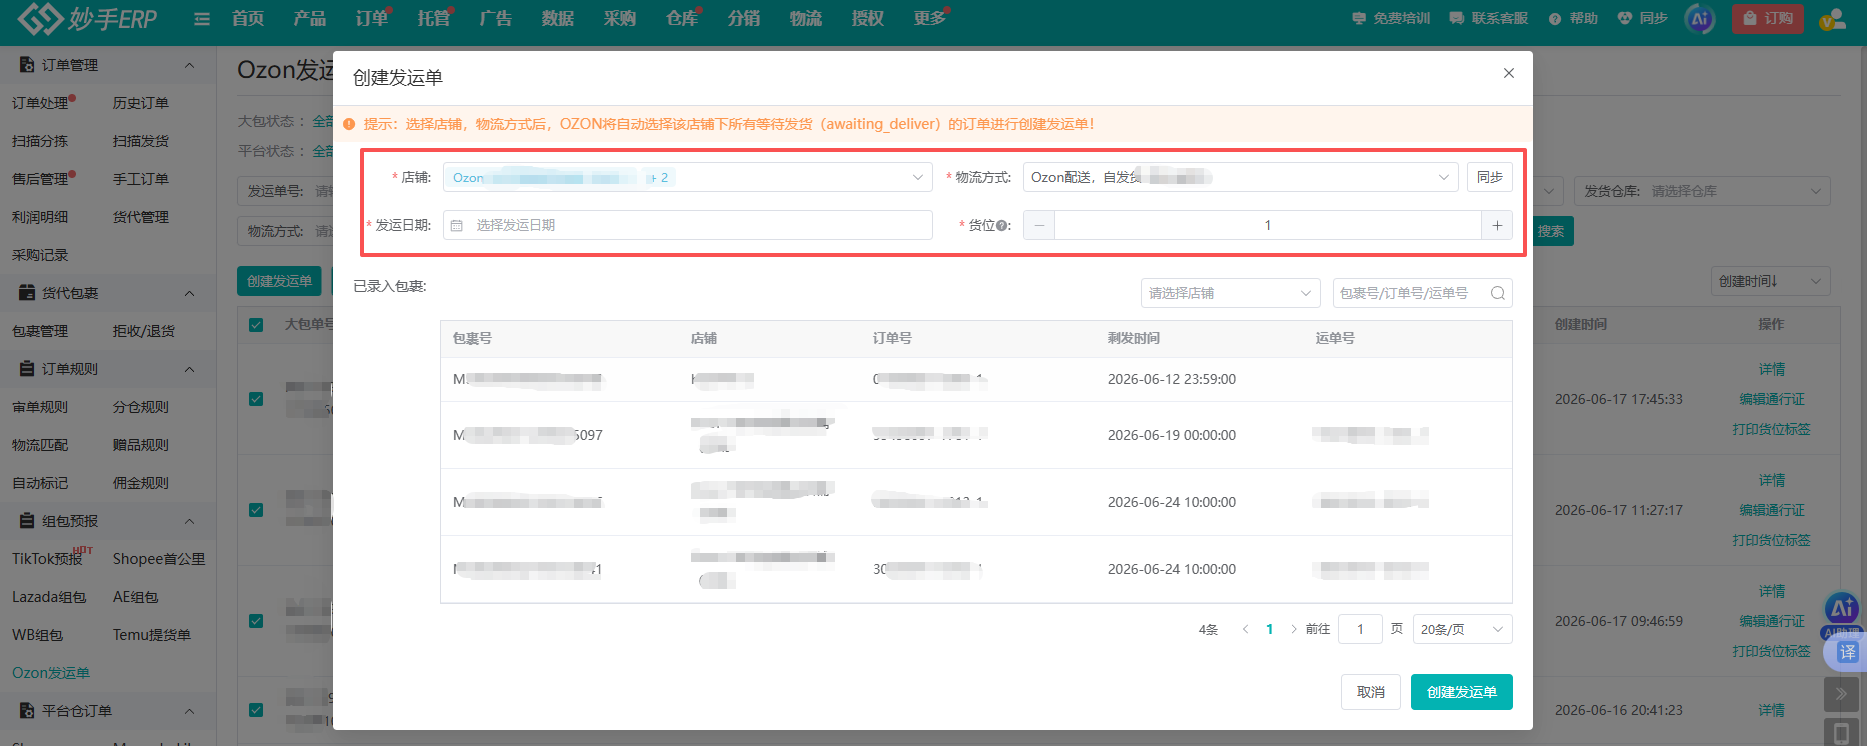The height and width of the screenshot is (746, 1867).
Task: Open the 产品 top menu
Action: click(310, 18)
